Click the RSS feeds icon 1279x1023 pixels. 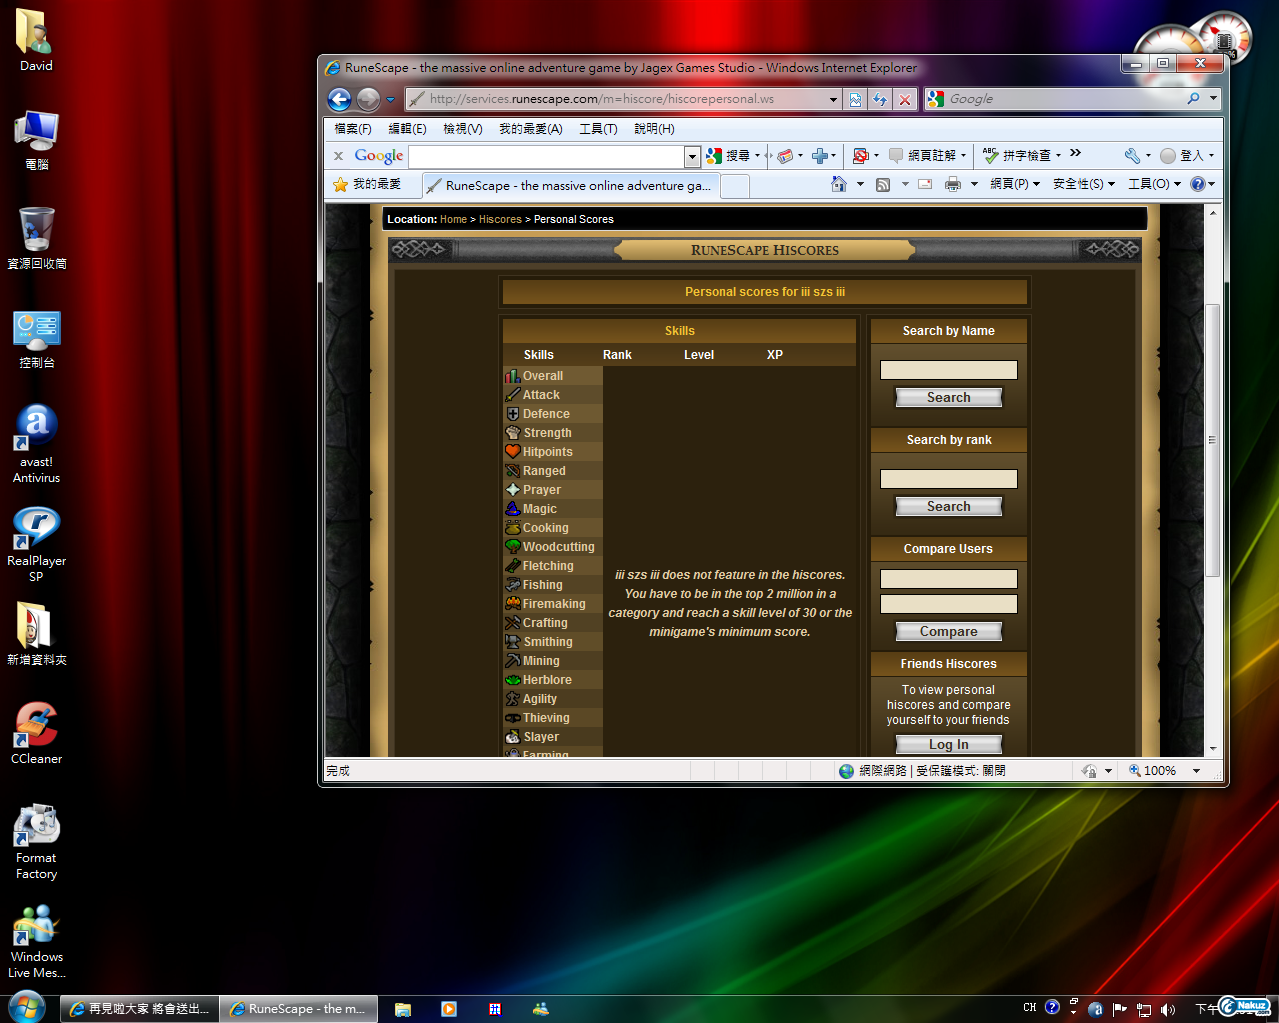coord(883,184)
